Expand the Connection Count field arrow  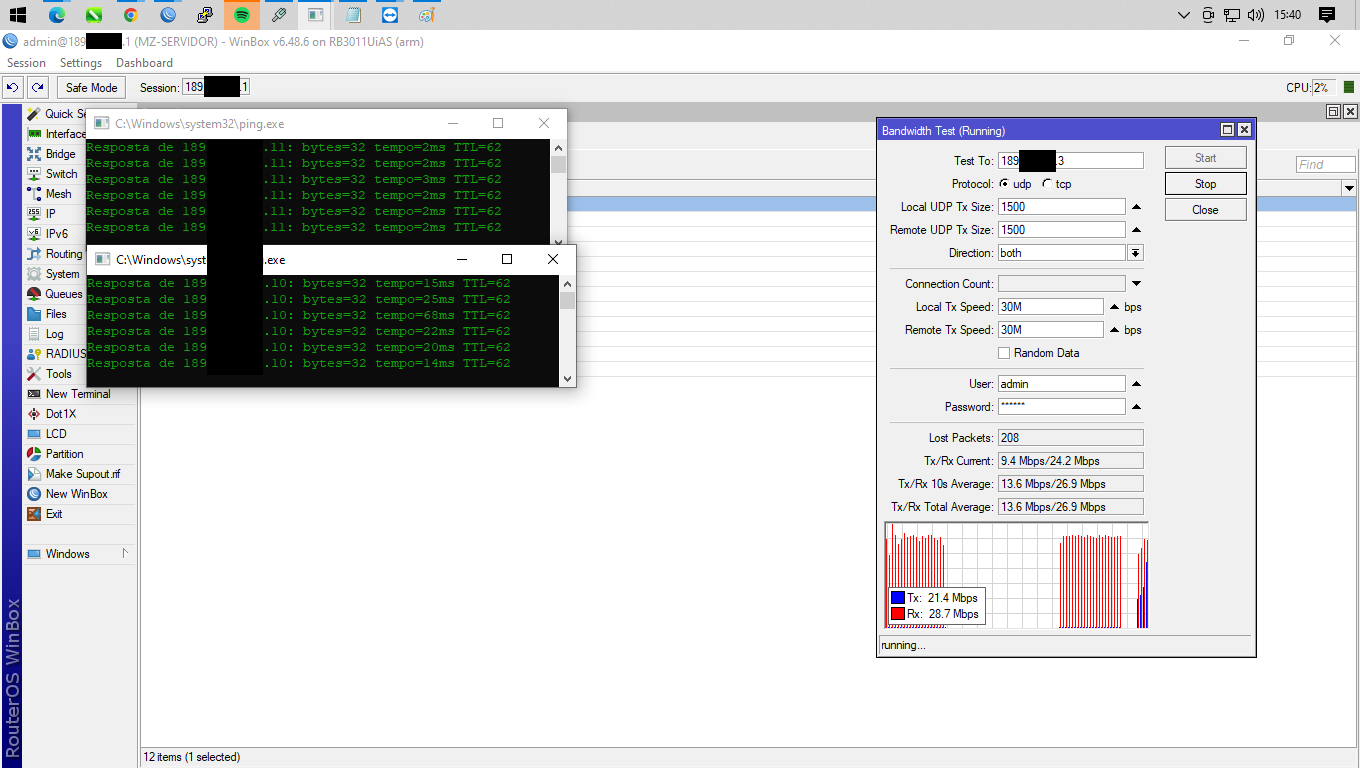point(1136,284)
